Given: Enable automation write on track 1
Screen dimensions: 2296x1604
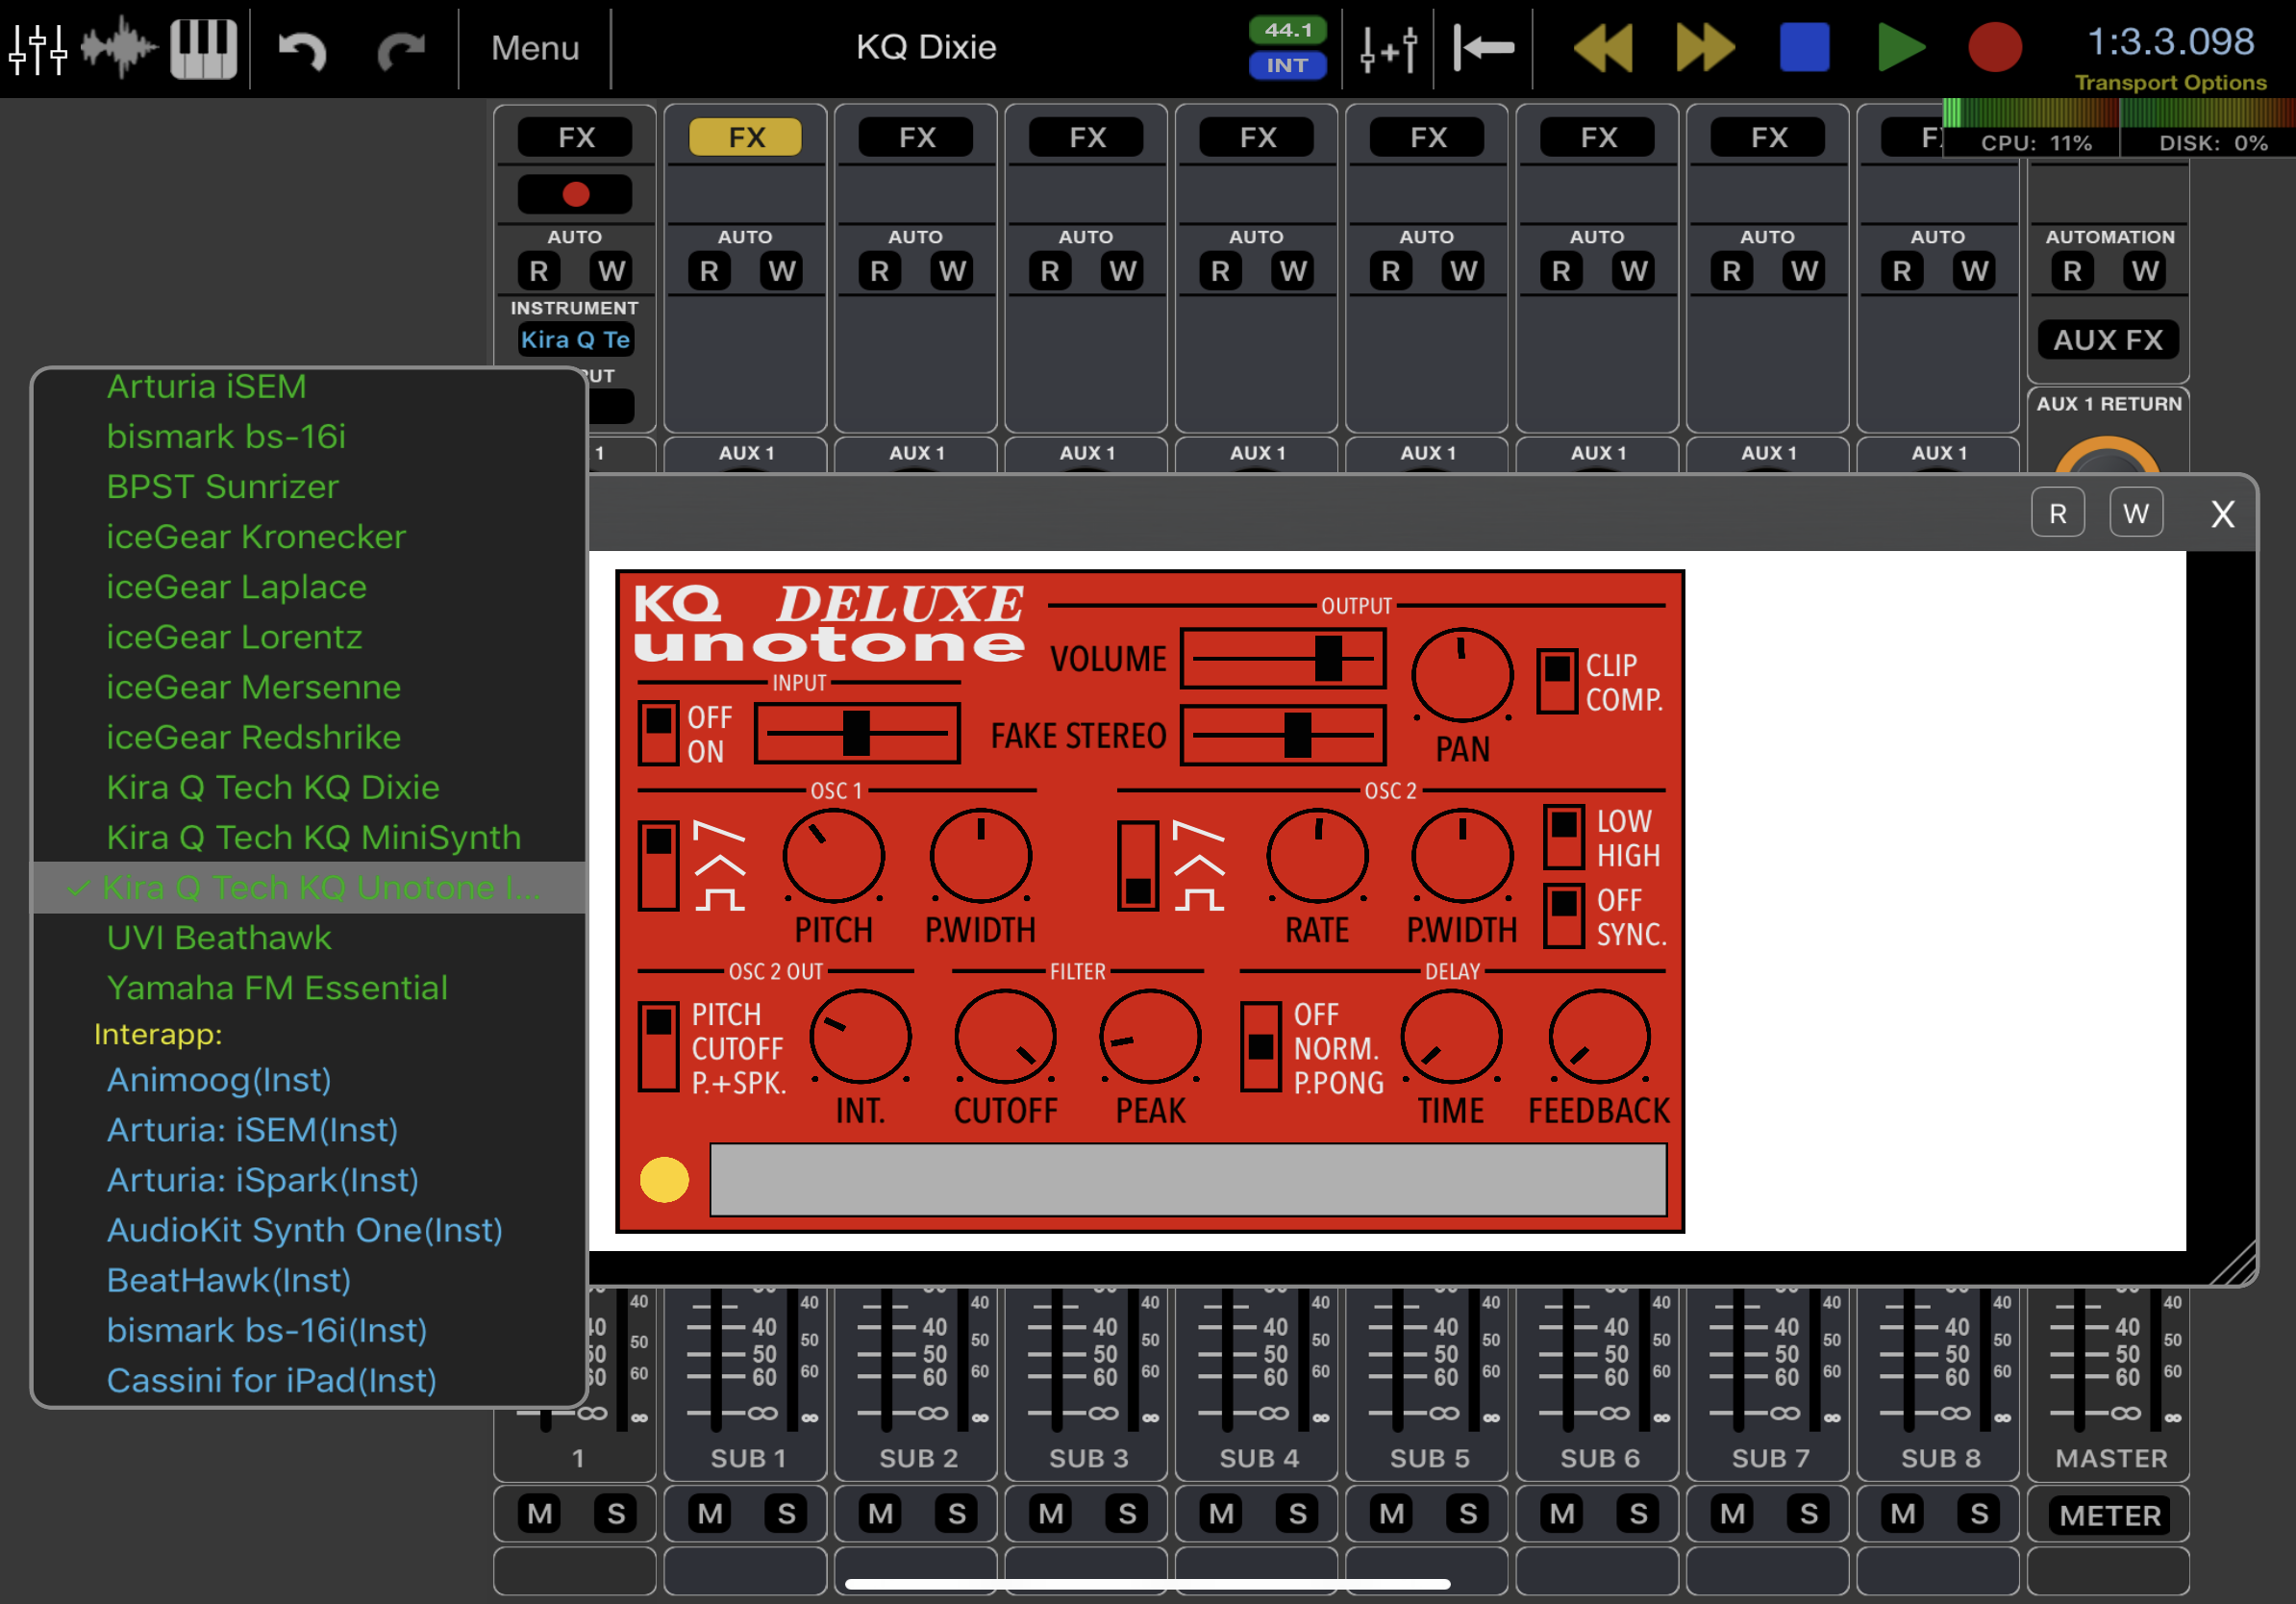Looking at the screenshot, I should (611, 271).
